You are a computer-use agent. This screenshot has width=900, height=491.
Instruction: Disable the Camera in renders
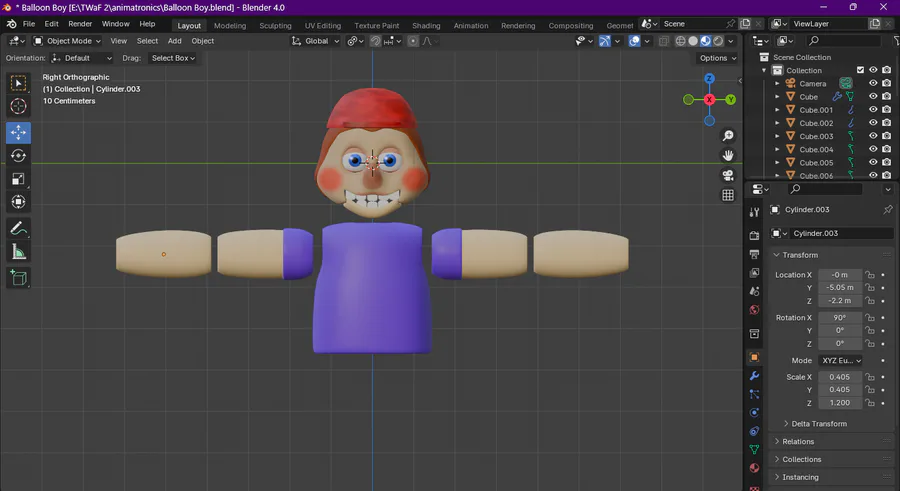(x=886, y=84)
